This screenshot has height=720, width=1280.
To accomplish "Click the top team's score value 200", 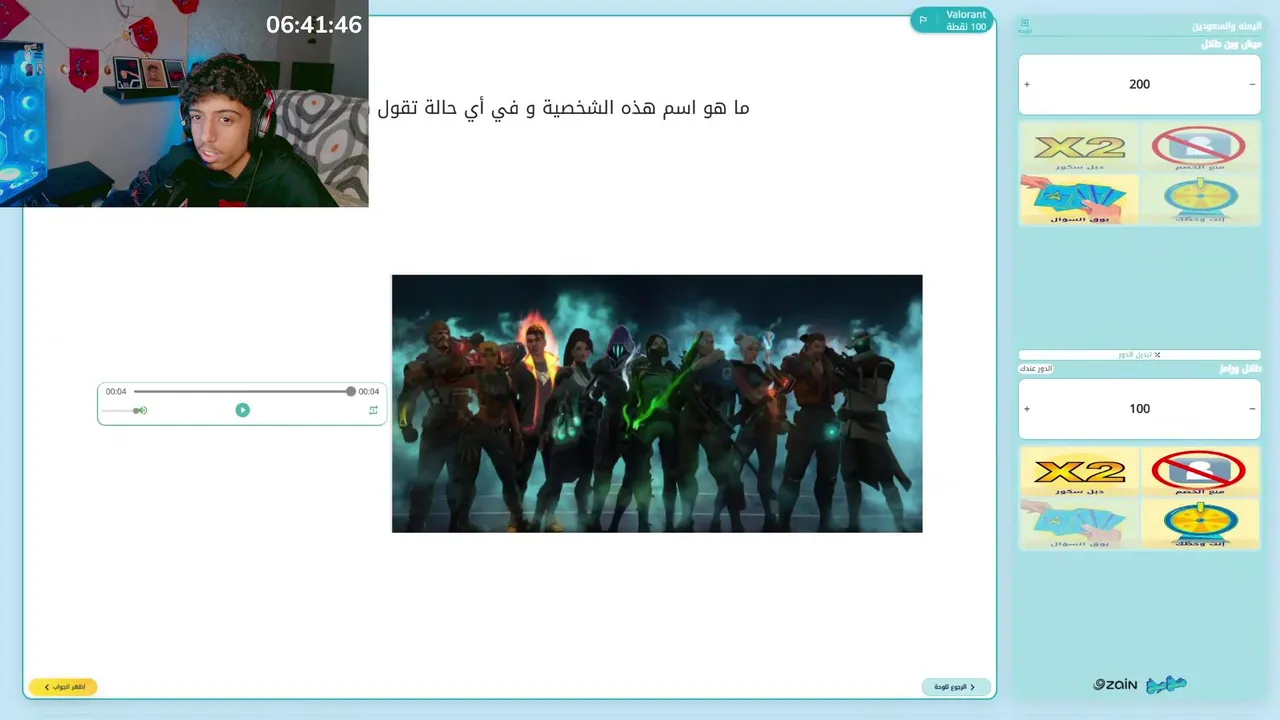I will (x=1139, y=85).
